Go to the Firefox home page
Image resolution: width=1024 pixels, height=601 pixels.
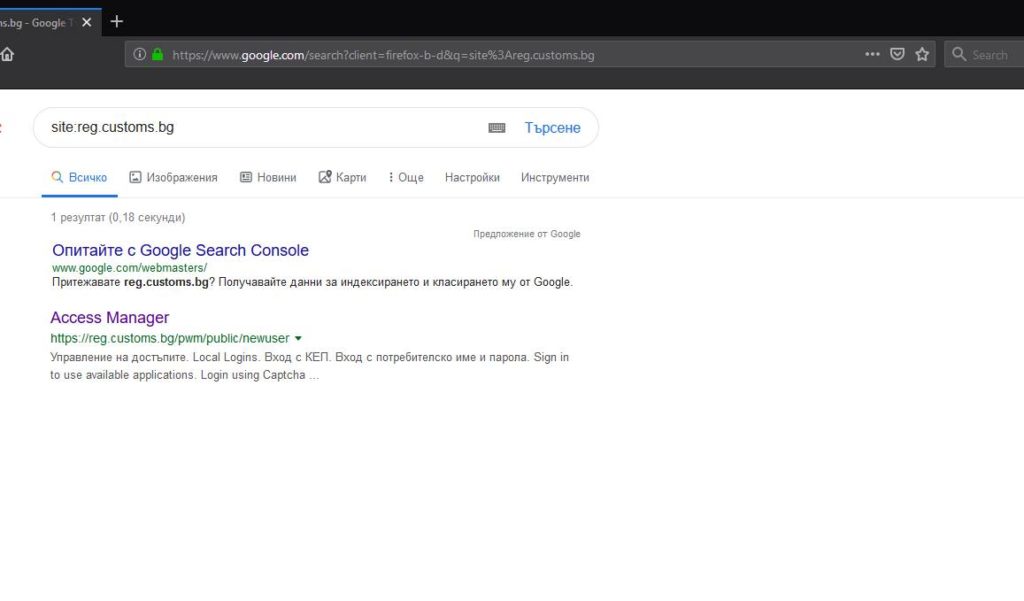pyautogui.click(x=7, y=54)
